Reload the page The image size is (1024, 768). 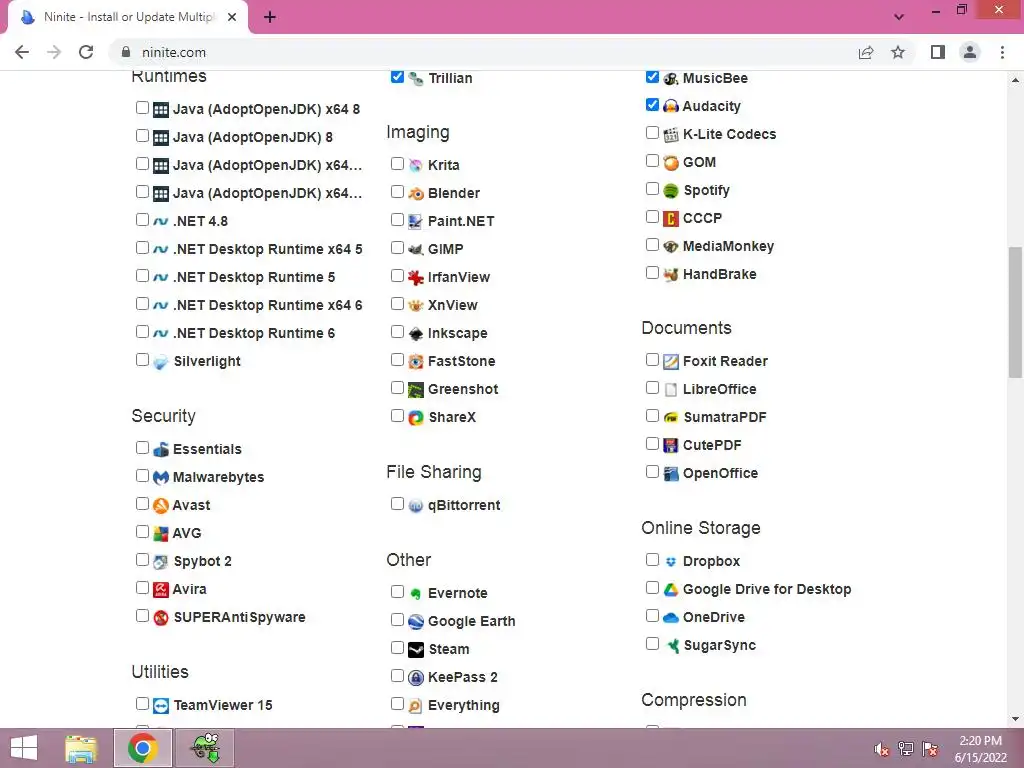[86, 52]
